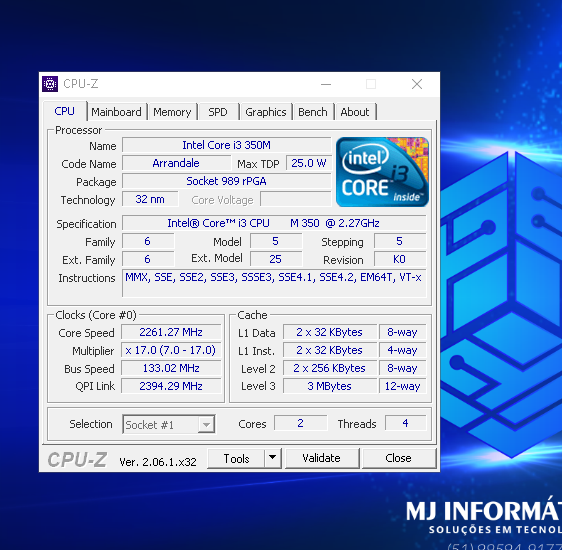Click the Code Name value 'Arrandale'
This screenshot has height=550, width=562.
pos(176,163)
